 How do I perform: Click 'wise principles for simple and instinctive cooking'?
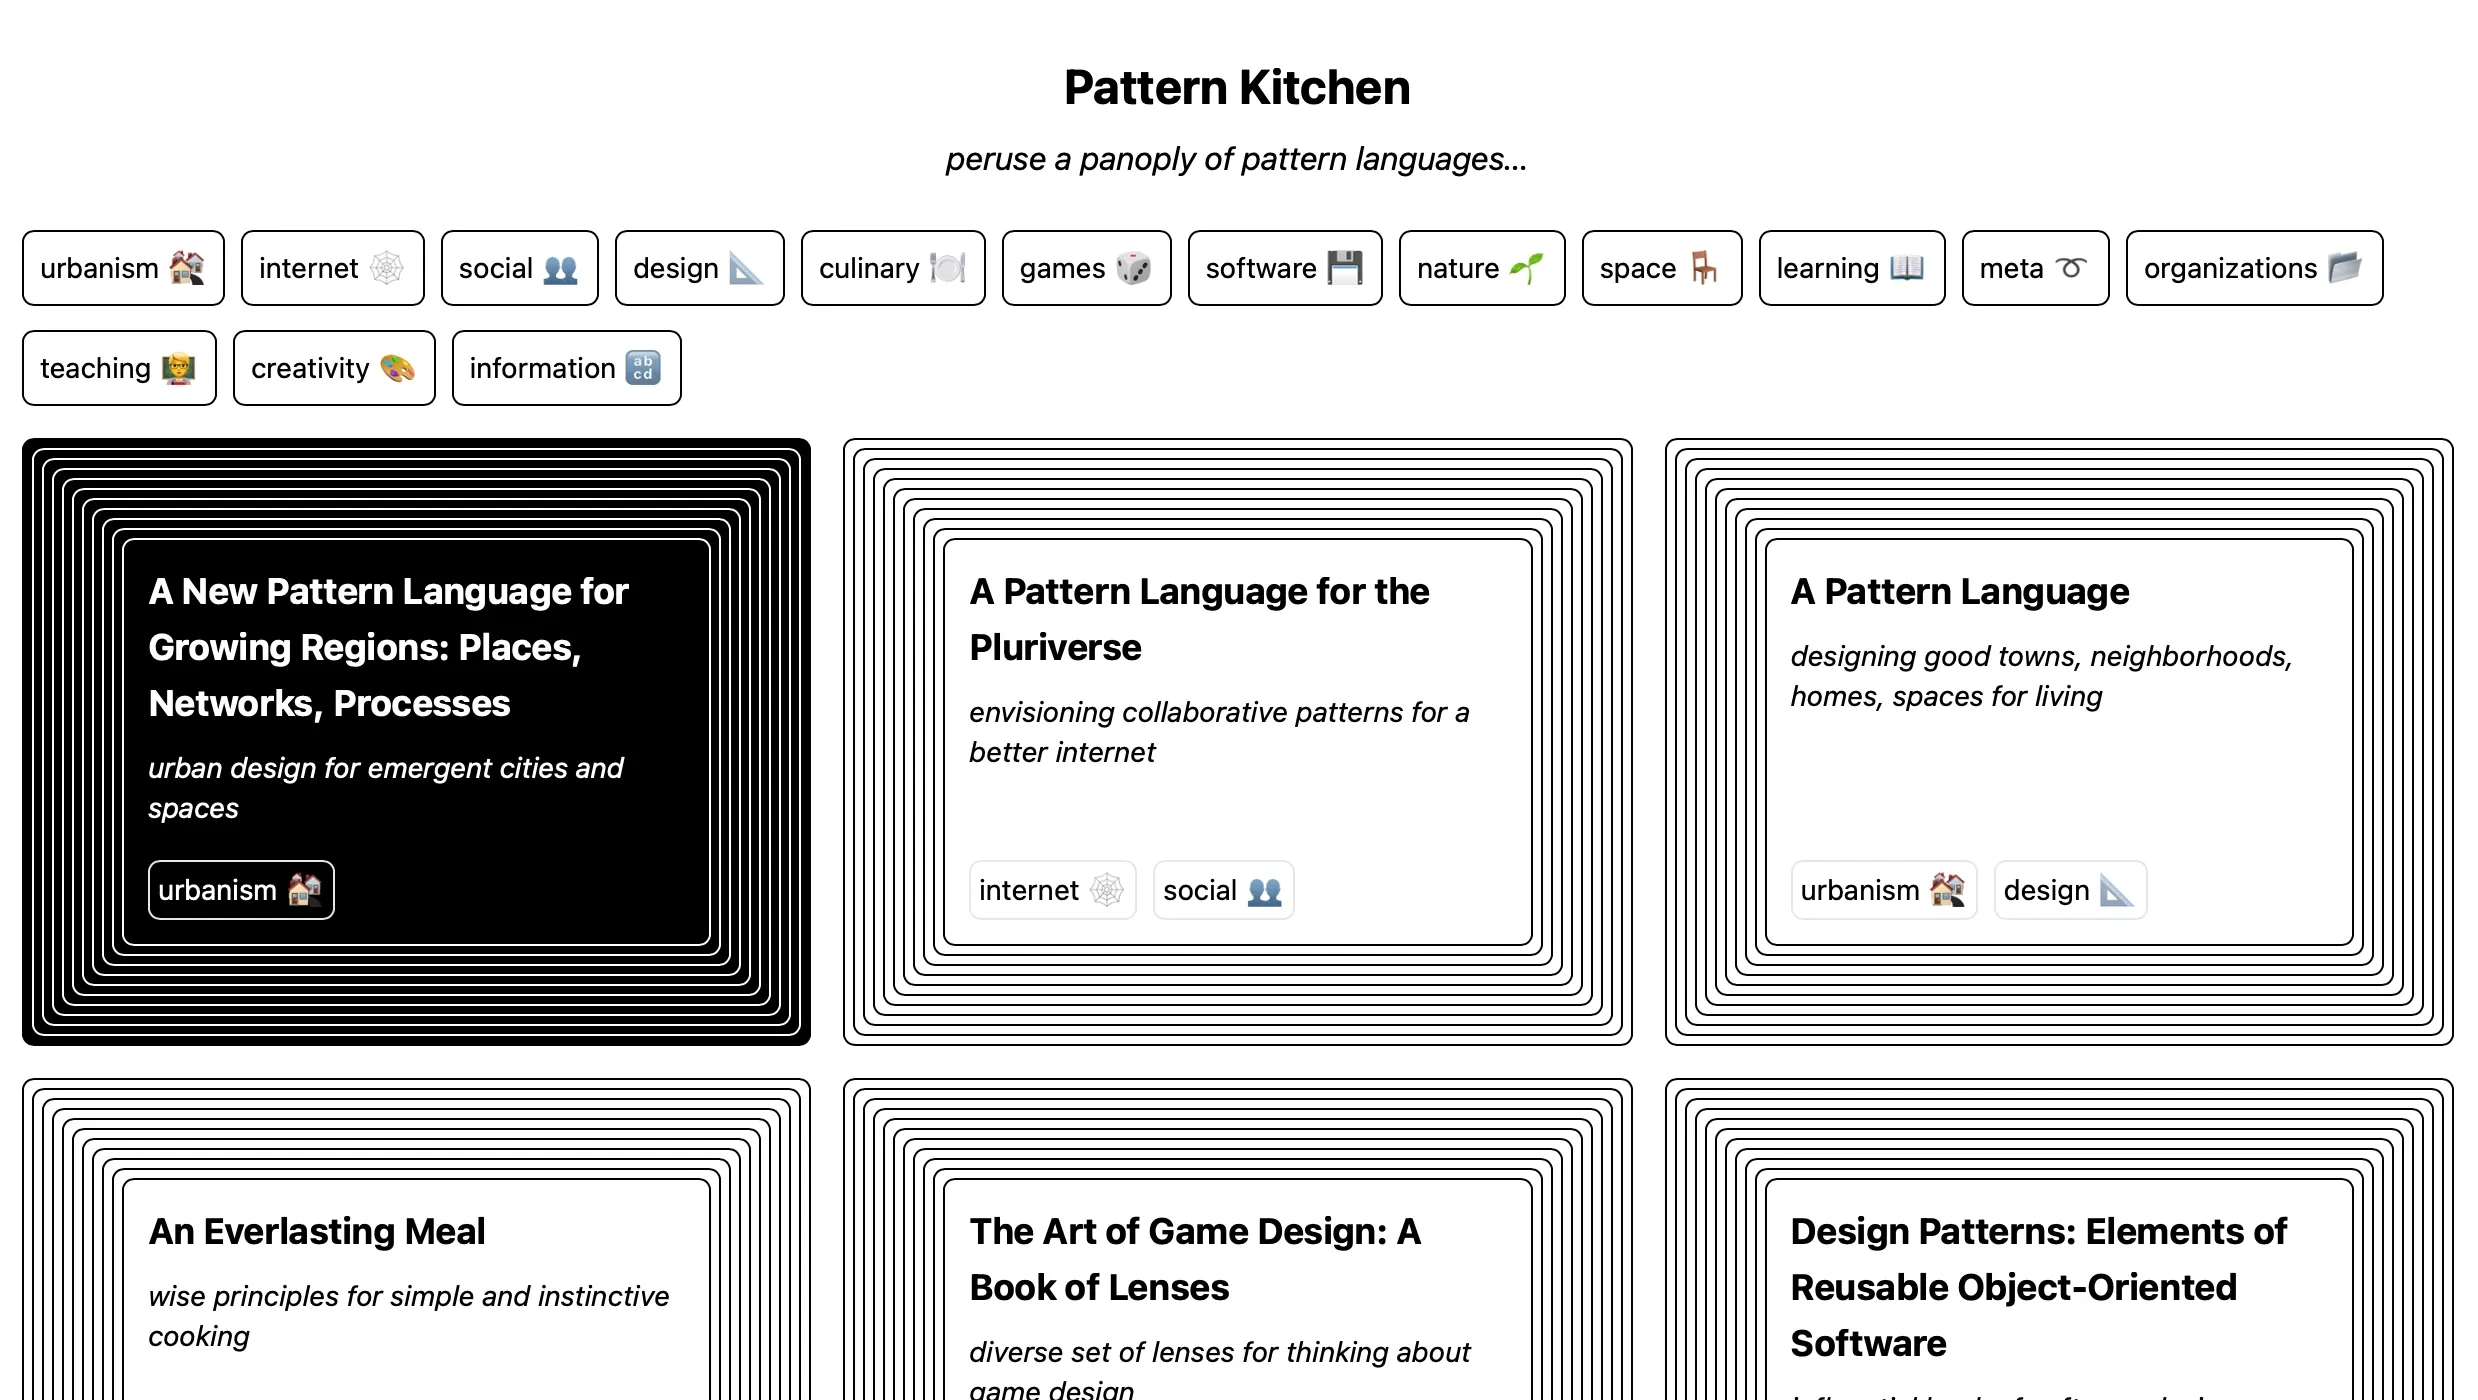[408, 1316]
